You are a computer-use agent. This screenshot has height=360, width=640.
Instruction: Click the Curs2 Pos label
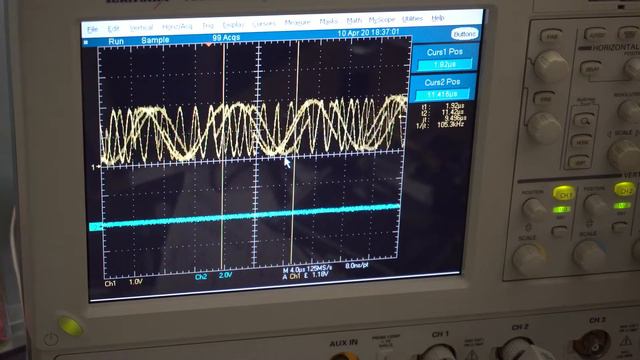tap(442, 82)
